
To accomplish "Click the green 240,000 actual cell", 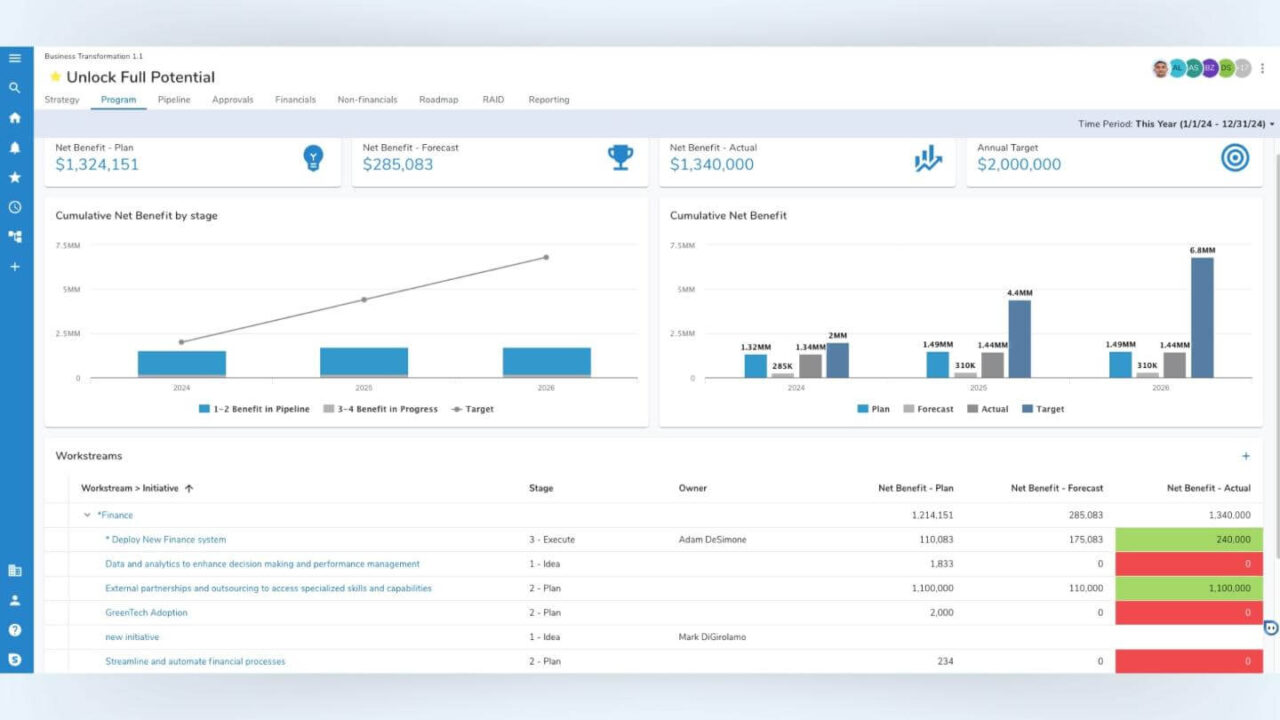I will click(1189, 540).
